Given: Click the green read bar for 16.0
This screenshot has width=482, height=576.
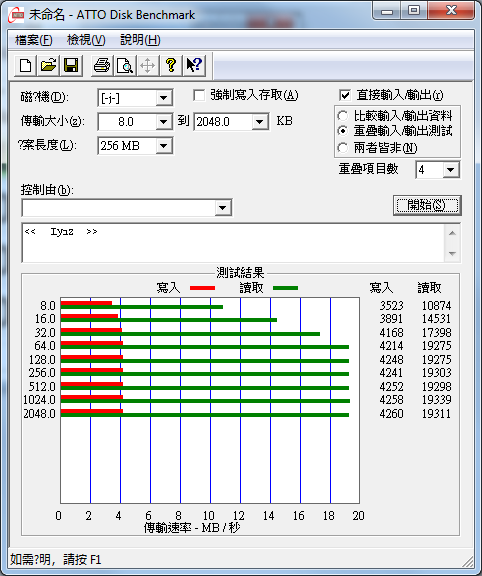Looking at the screenshot, I should pos(169,320).
